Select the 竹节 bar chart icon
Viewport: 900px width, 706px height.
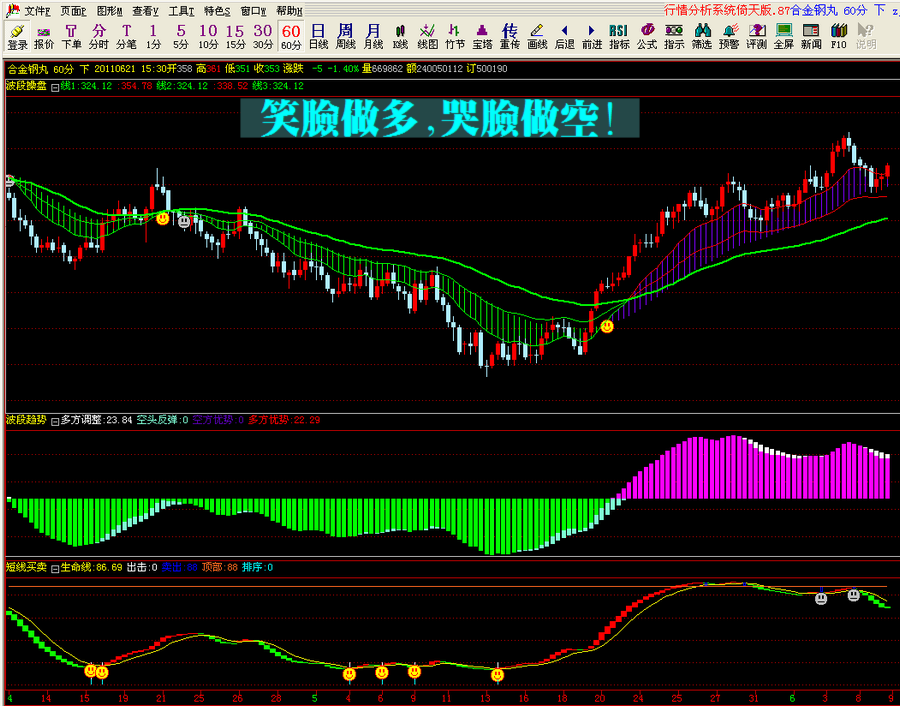455,37
